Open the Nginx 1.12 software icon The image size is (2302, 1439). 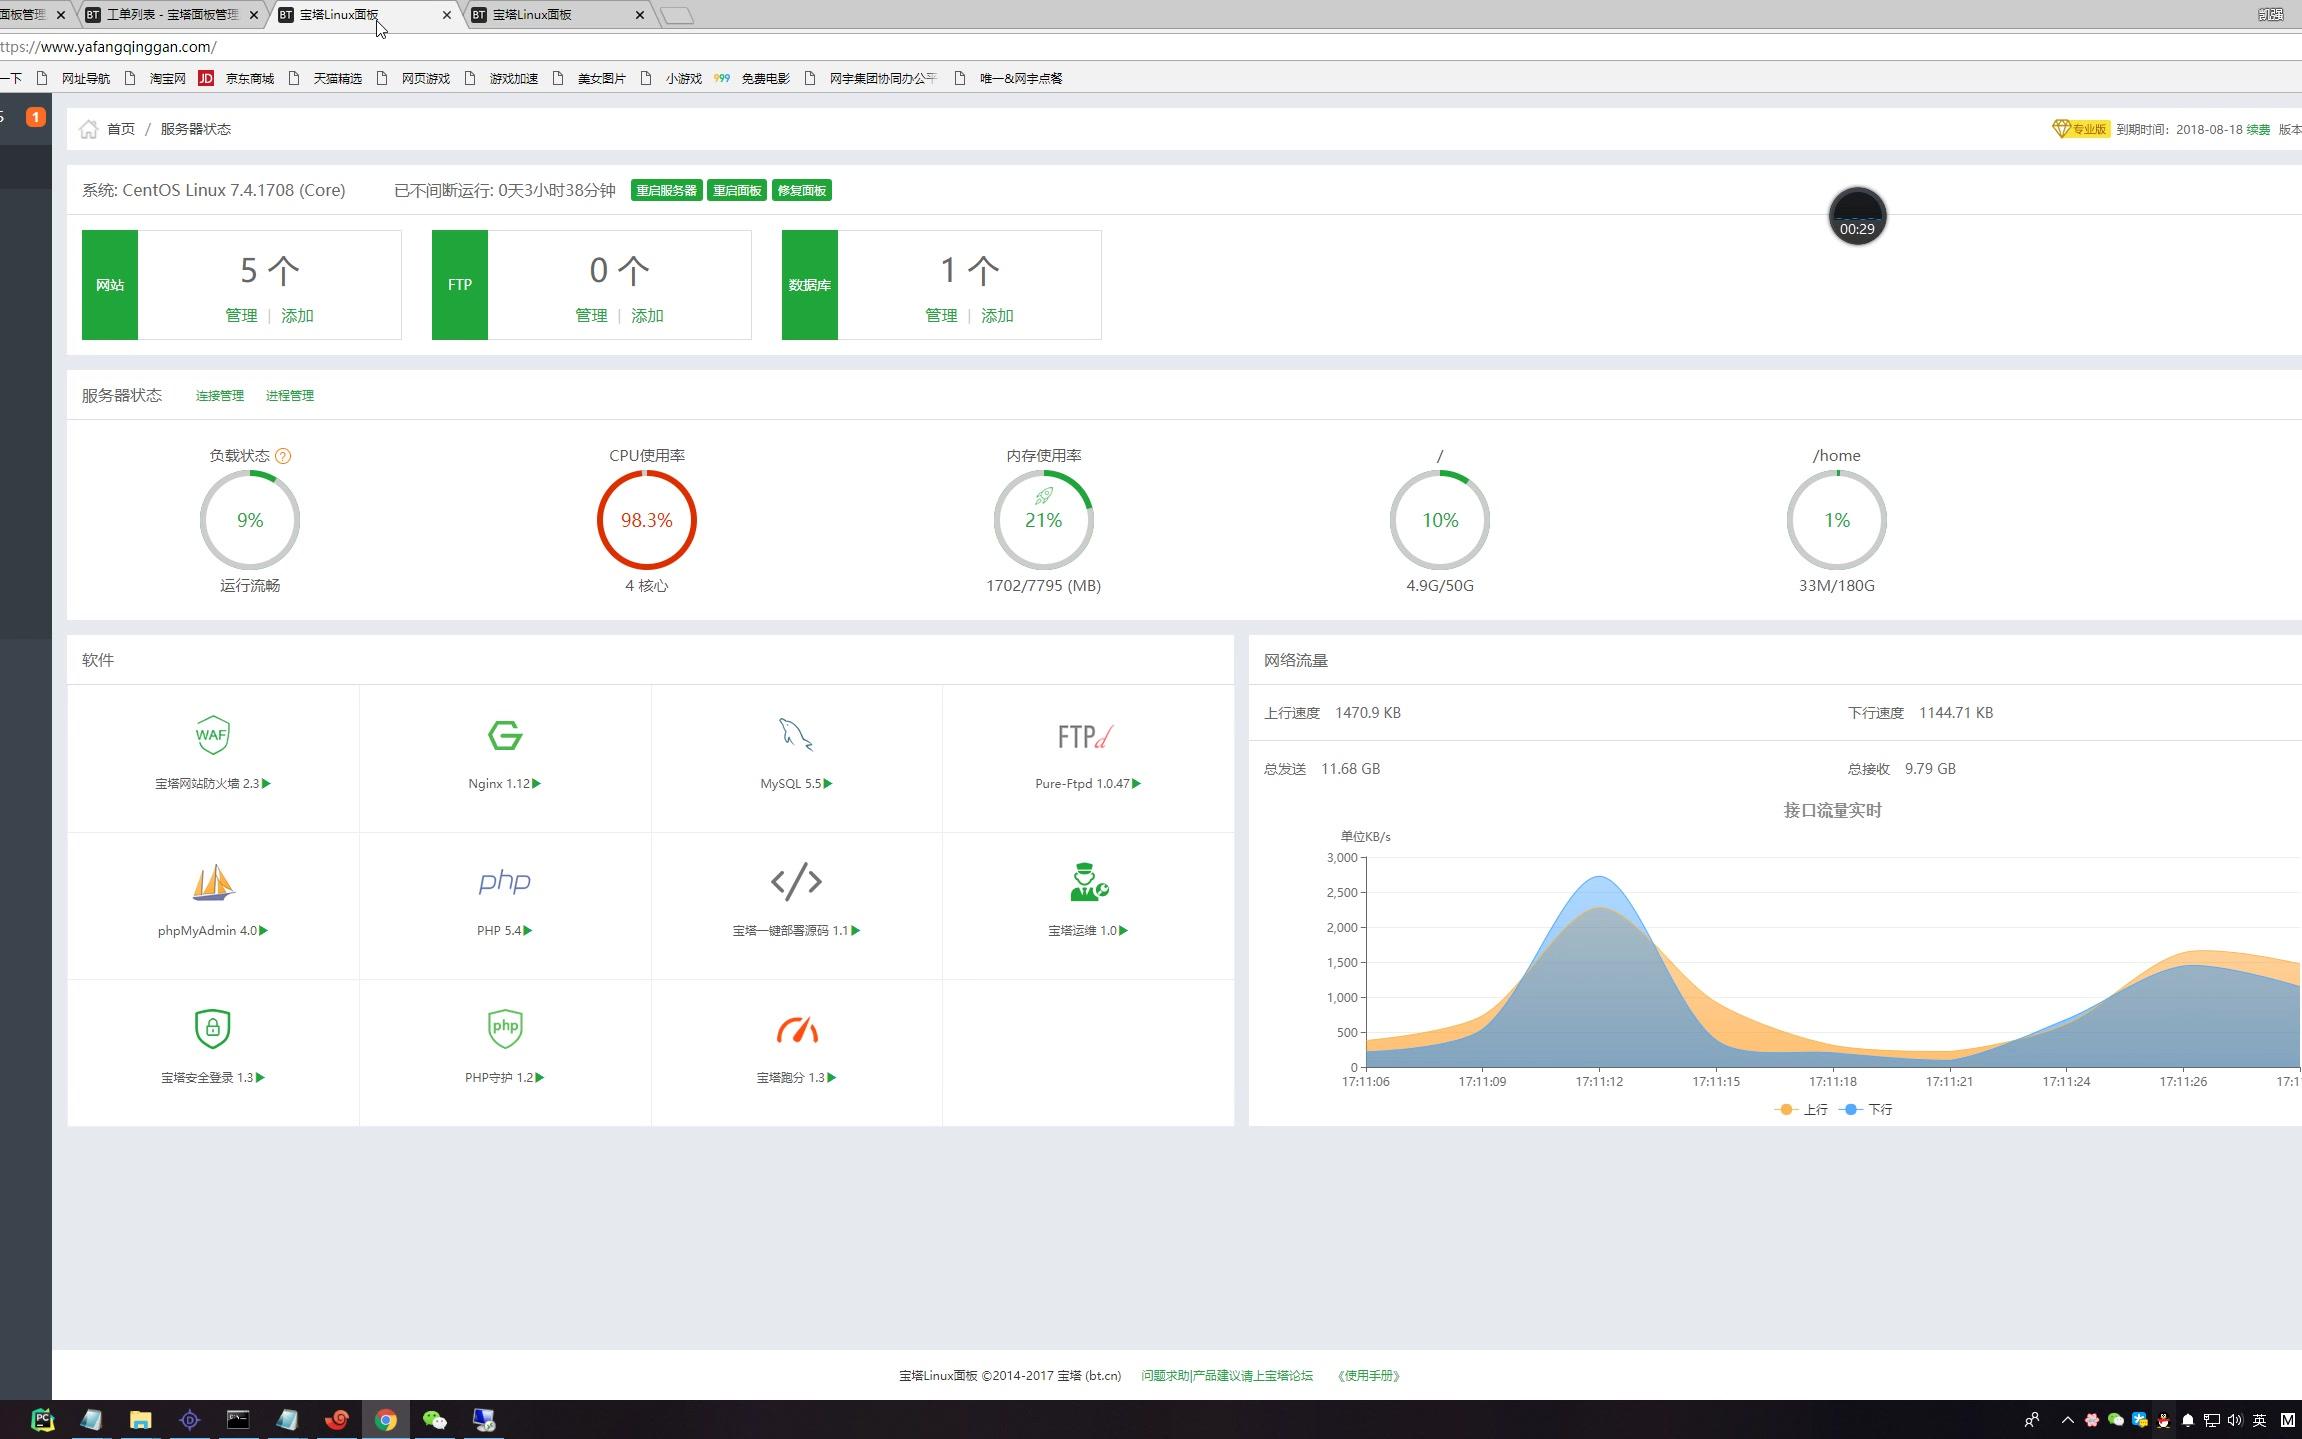pos(505,736)
